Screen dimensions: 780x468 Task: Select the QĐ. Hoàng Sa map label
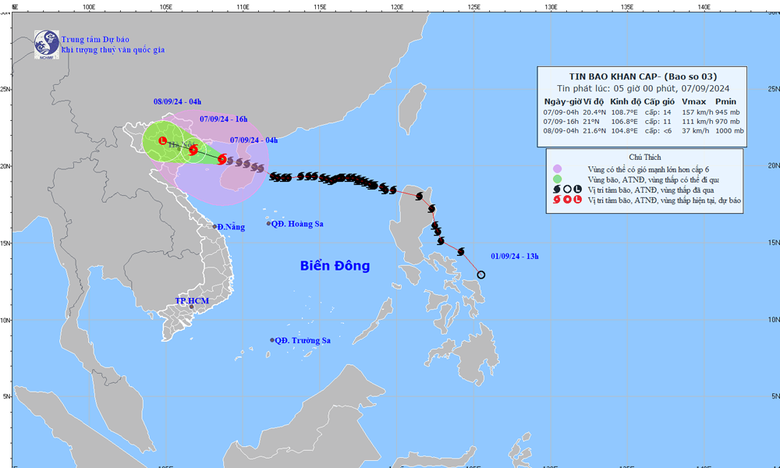pos(303,223)
